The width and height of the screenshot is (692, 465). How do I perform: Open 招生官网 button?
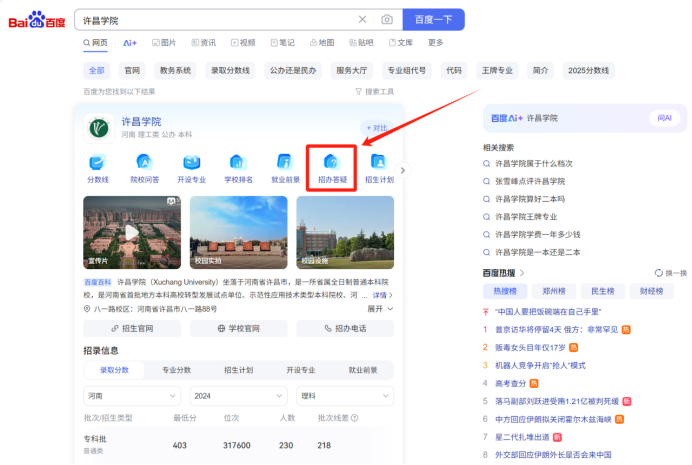click(x=132, y=329)
